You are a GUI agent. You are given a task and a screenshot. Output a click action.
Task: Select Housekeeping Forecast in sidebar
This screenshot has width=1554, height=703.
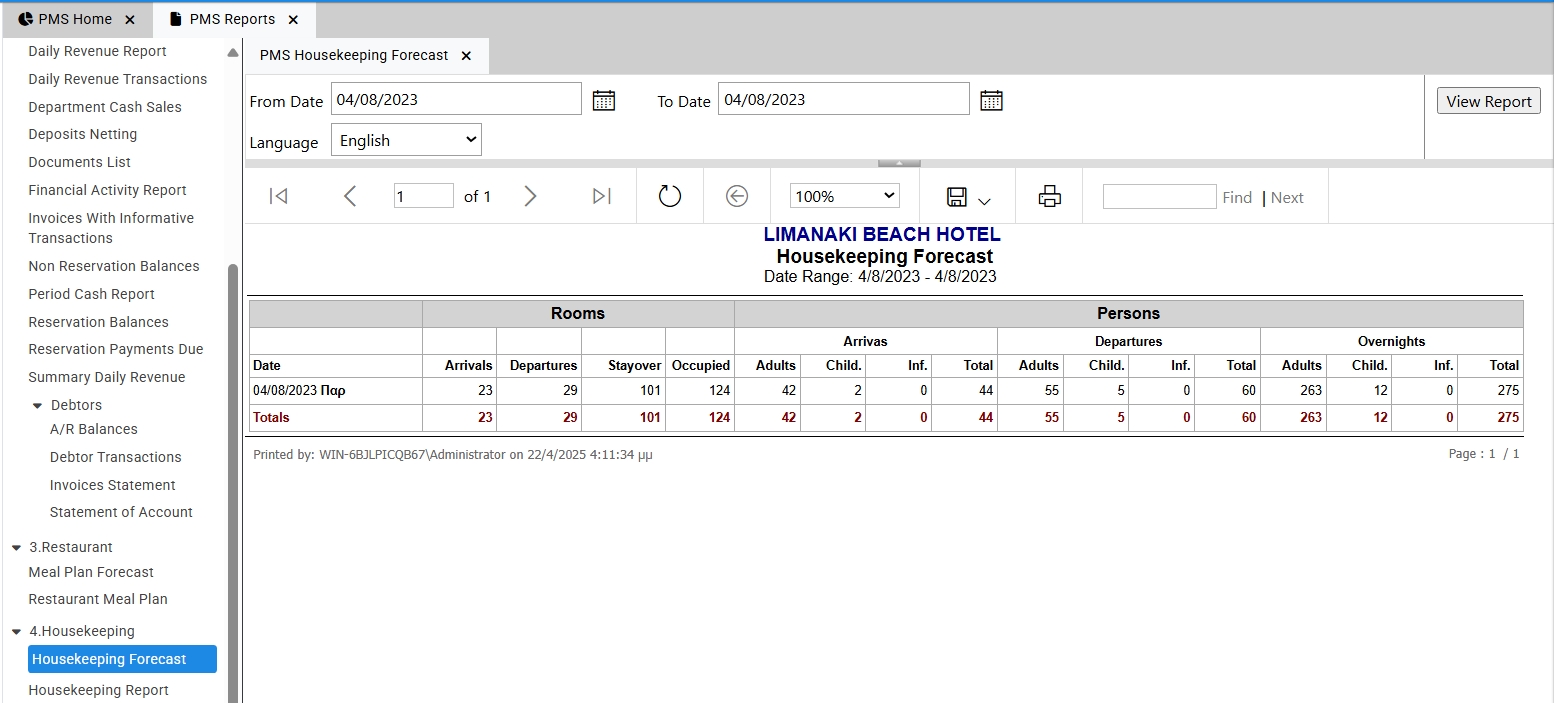point(122,659)
